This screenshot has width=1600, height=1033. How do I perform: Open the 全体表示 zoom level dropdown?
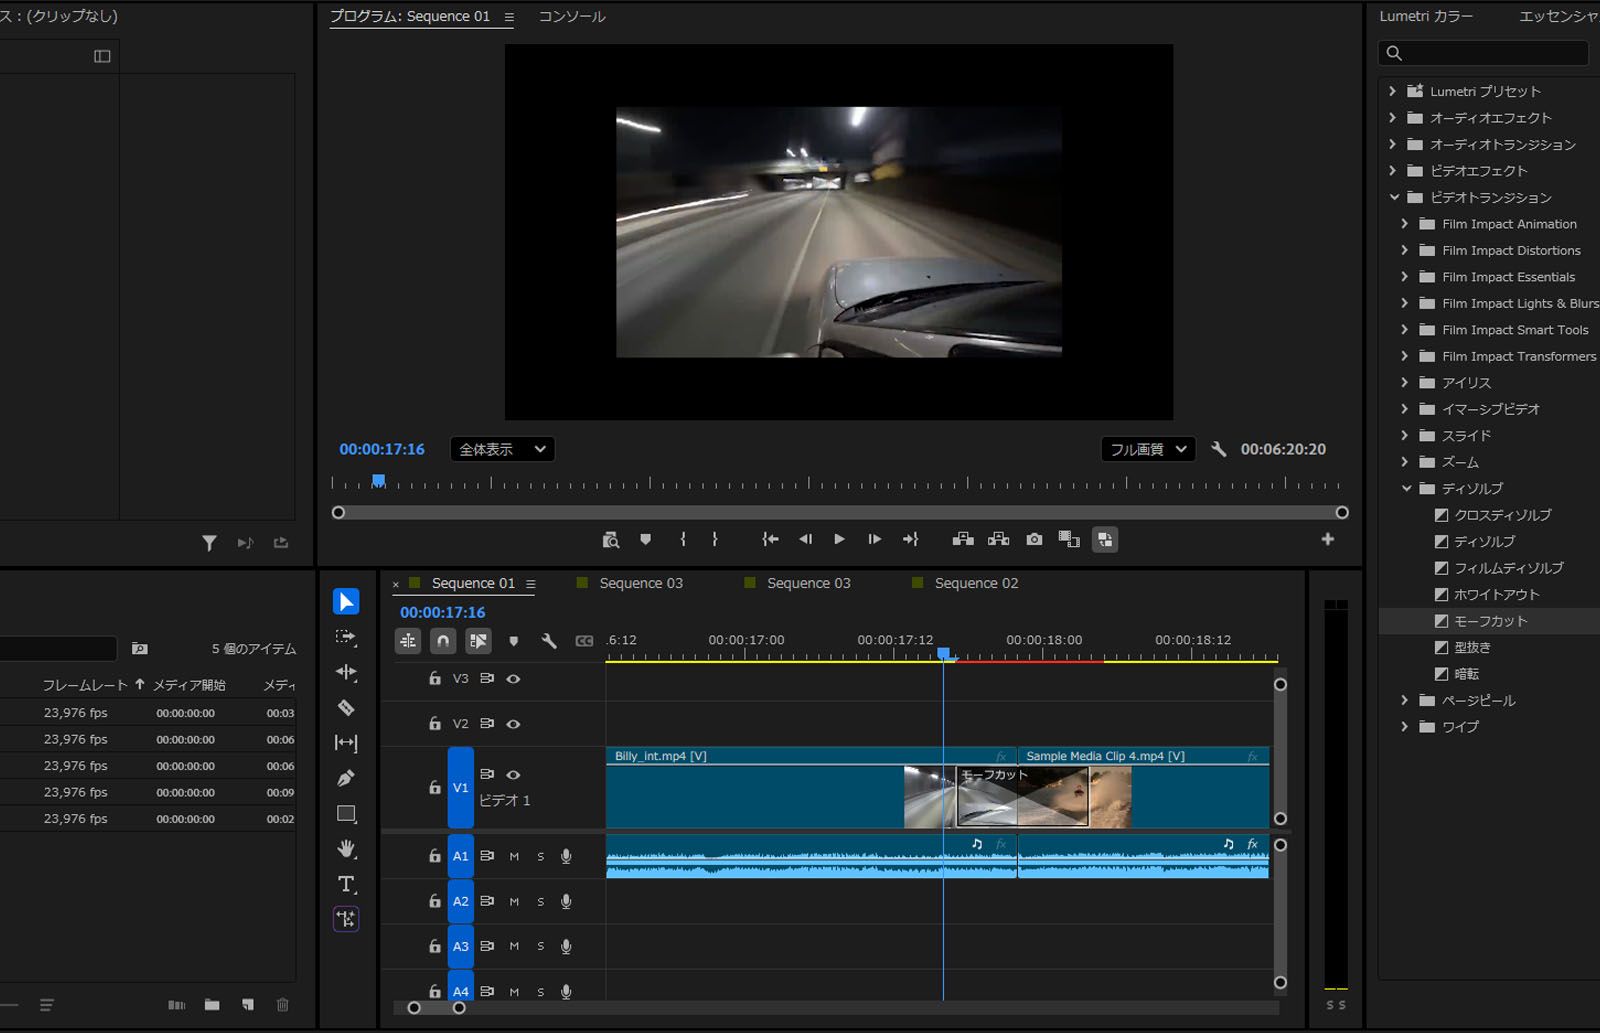tap(502, 450)
